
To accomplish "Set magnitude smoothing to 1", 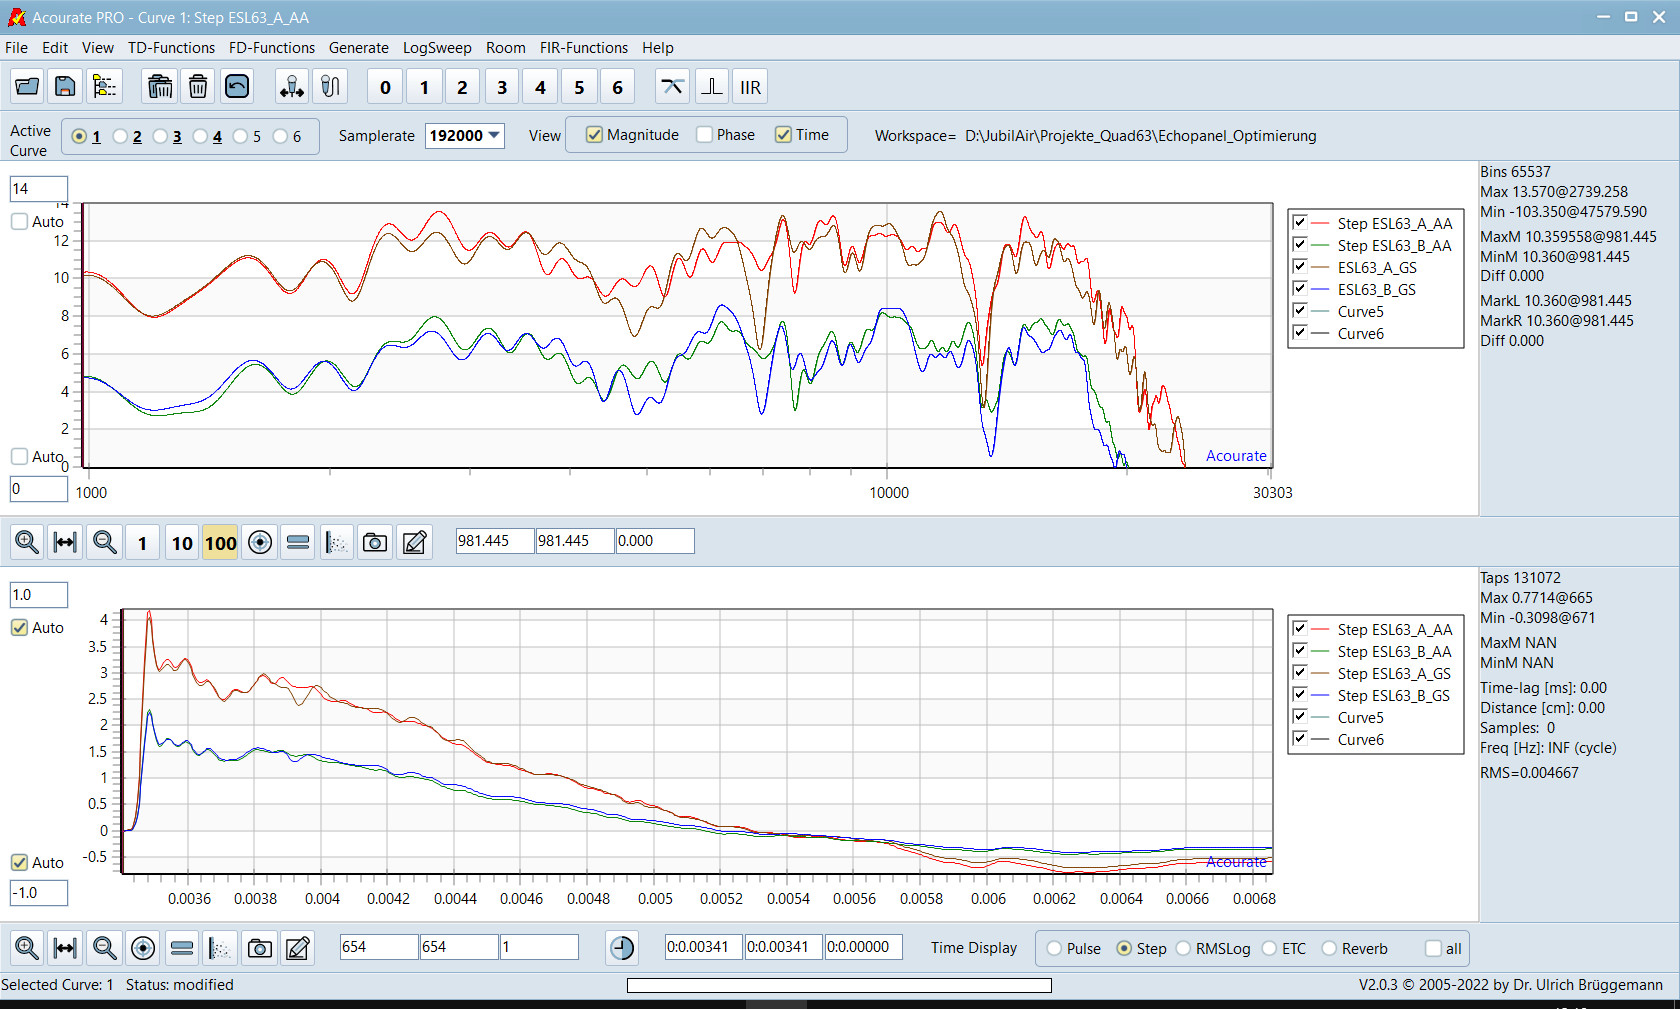I will pyautogui.click(x=143, y=542).
